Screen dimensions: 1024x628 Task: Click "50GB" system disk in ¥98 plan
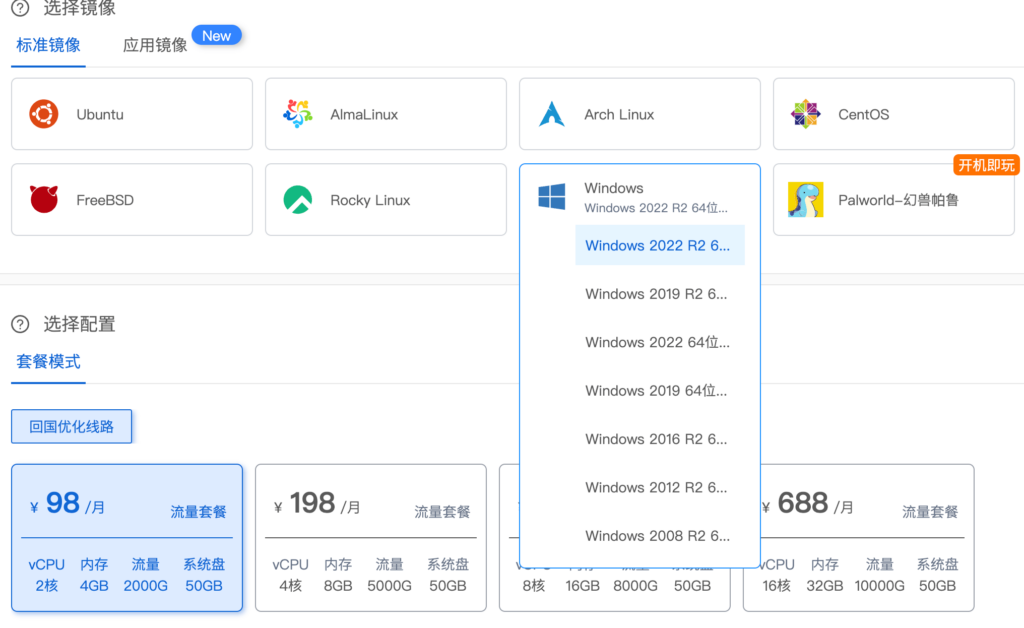coord(204,586)
